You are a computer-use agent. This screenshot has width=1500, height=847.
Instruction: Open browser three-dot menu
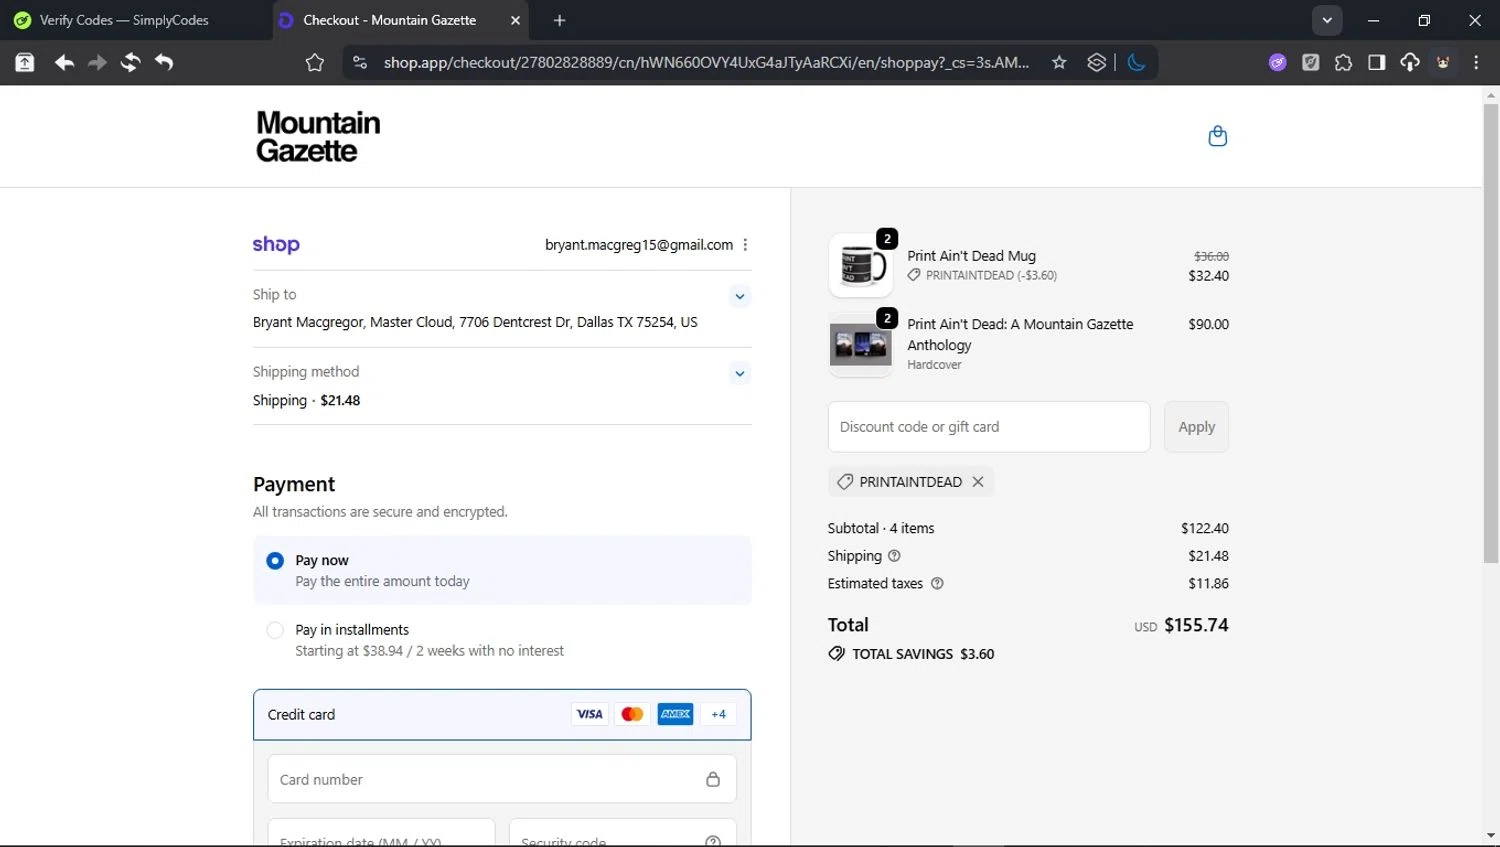(1476, 63)
